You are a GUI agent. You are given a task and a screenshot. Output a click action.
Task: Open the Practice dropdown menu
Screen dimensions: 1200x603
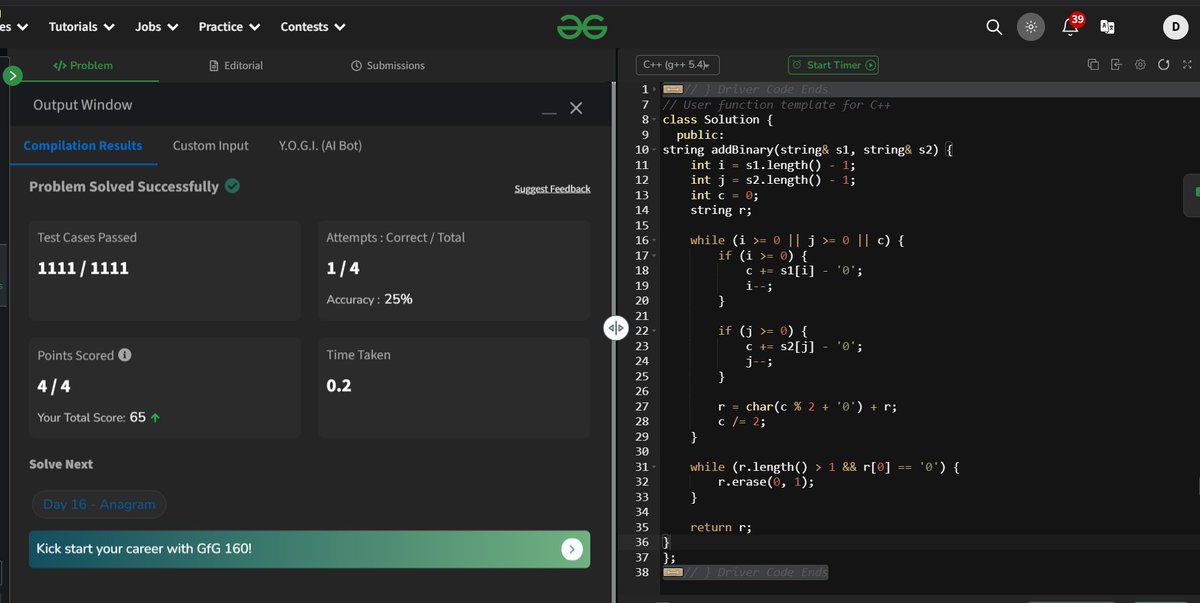pyautogui.click(x=230, y=27)
